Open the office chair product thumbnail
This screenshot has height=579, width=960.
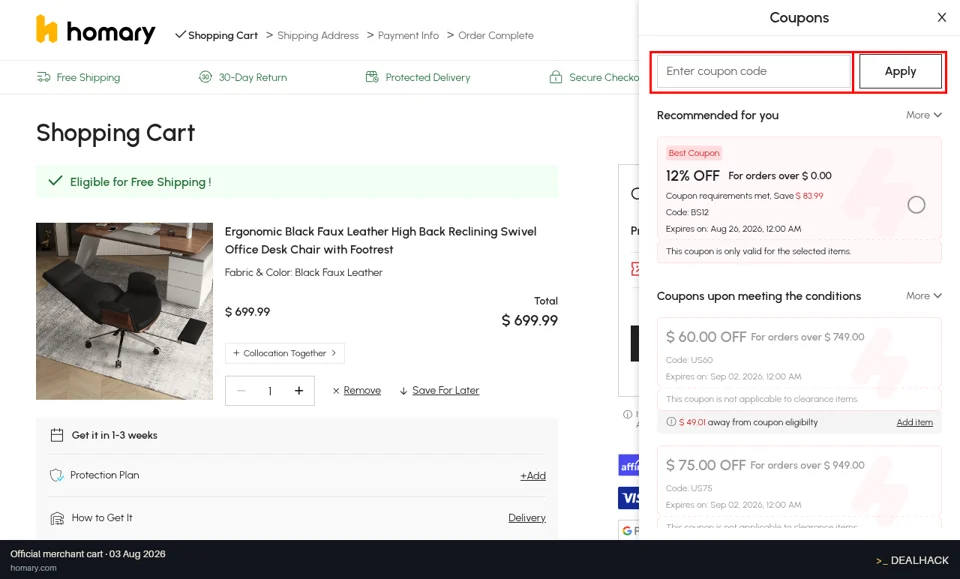(x=124, y=311)
